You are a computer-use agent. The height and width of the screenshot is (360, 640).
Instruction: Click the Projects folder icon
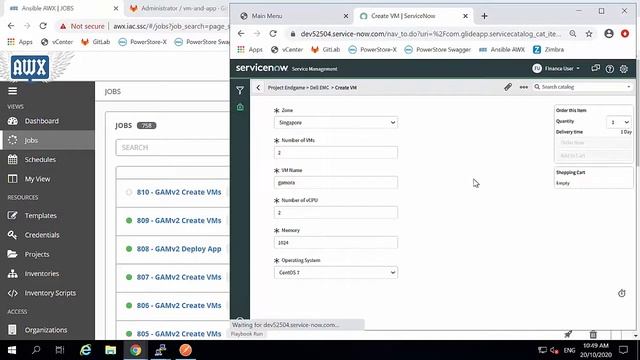(12, 254)
